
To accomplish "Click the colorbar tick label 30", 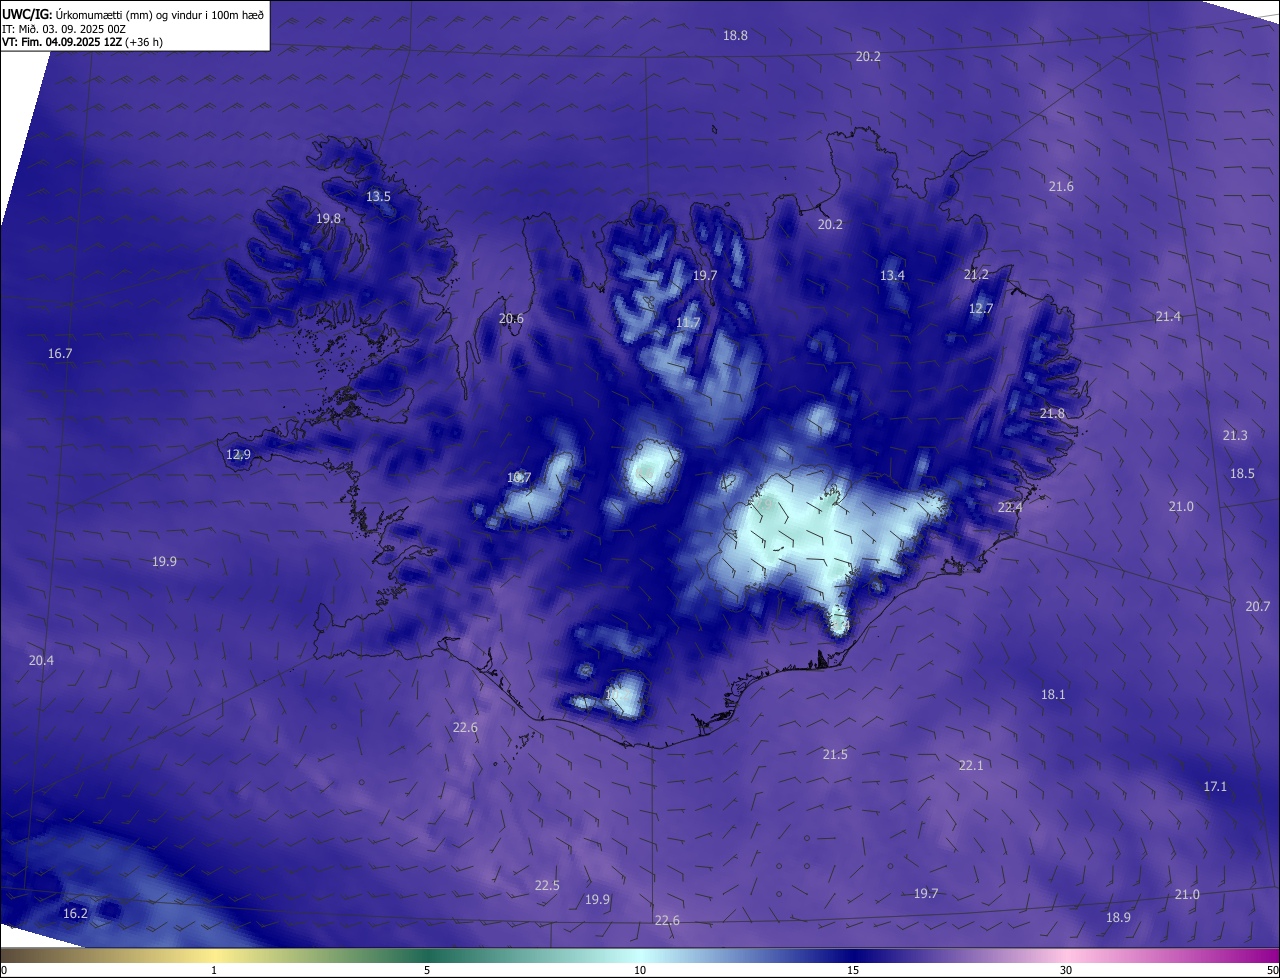I will point(1066,970).
